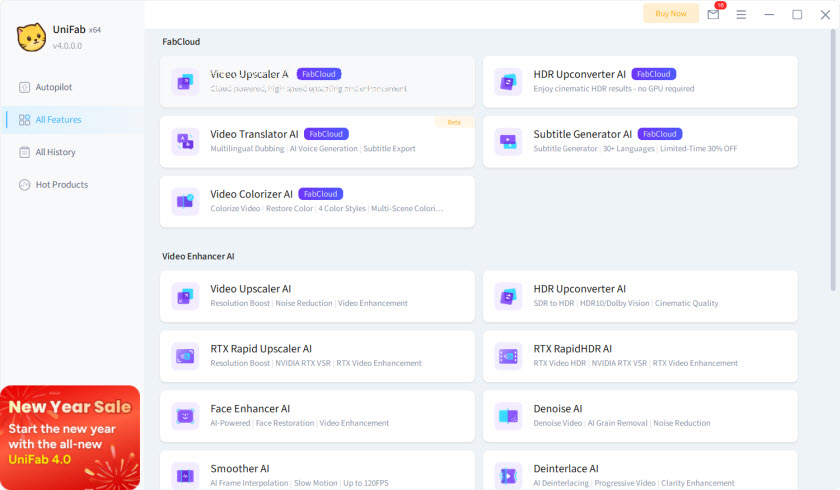
Task: Click the Smoother AI icon
Action: (185, 476)
